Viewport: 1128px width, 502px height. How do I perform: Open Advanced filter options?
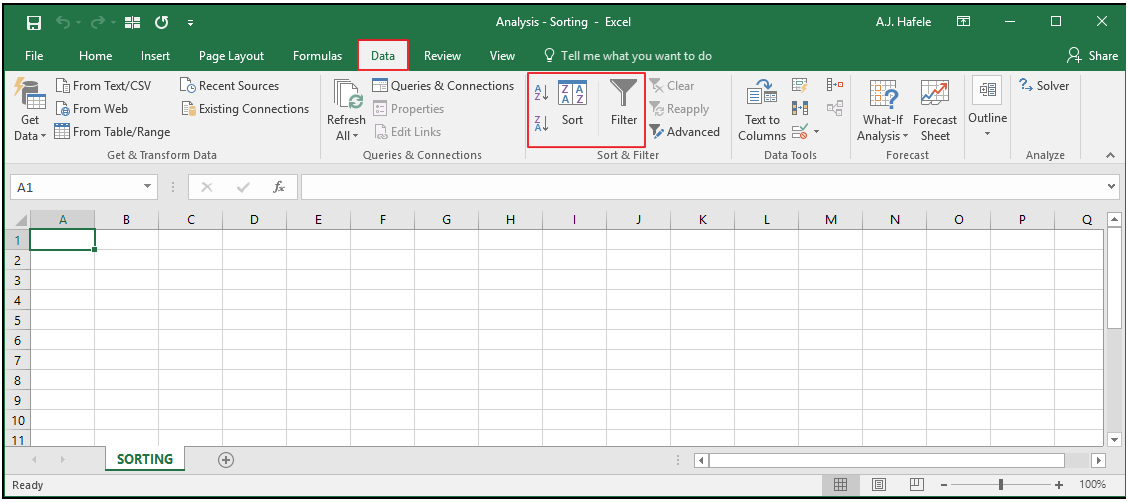[x=685, y=132]
